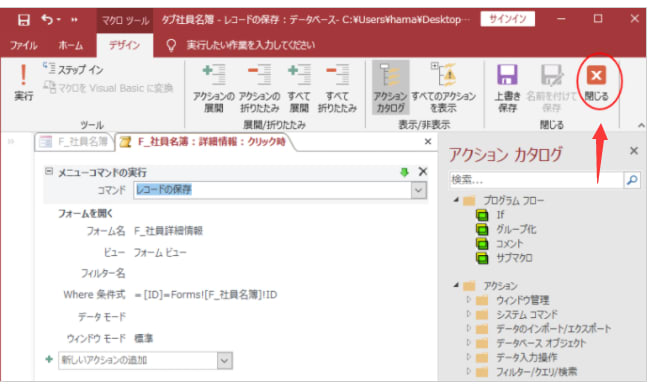659x385 pixels.
Task: Move the メニューコマンドの実行 action down with green arrow
Action: click(404, 171)
